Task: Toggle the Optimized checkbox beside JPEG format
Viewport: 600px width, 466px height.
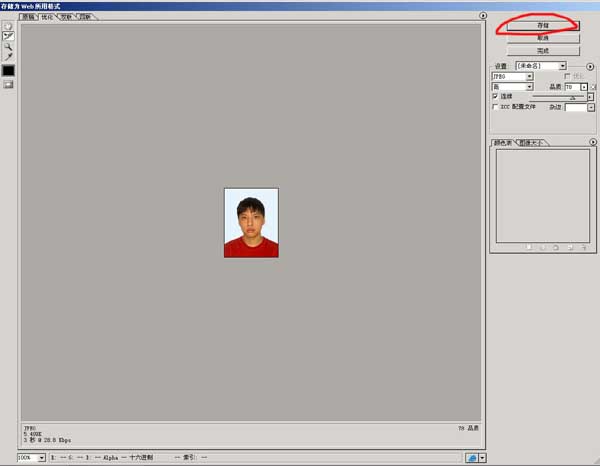Action: [568, 76]
